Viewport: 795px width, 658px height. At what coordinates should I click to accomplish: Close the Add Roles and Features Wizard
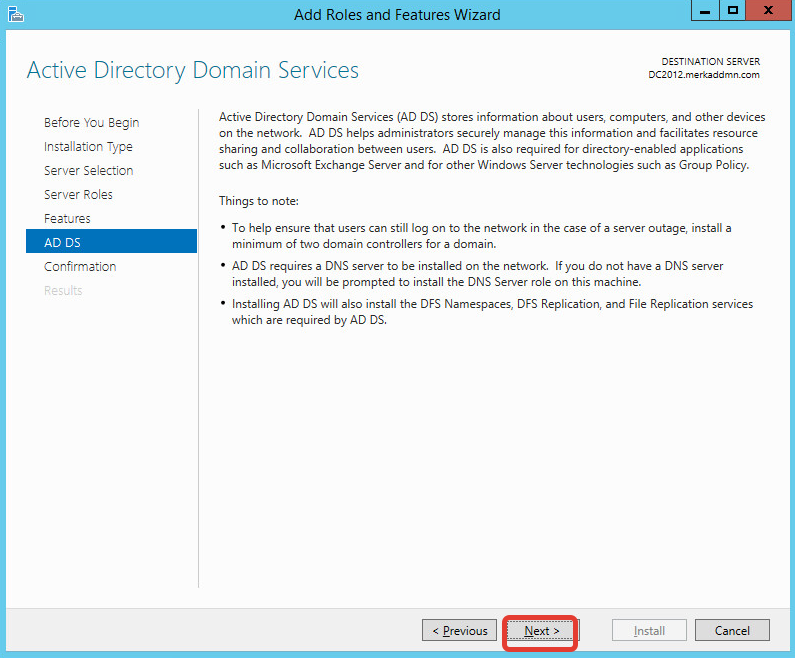[768, 11]
